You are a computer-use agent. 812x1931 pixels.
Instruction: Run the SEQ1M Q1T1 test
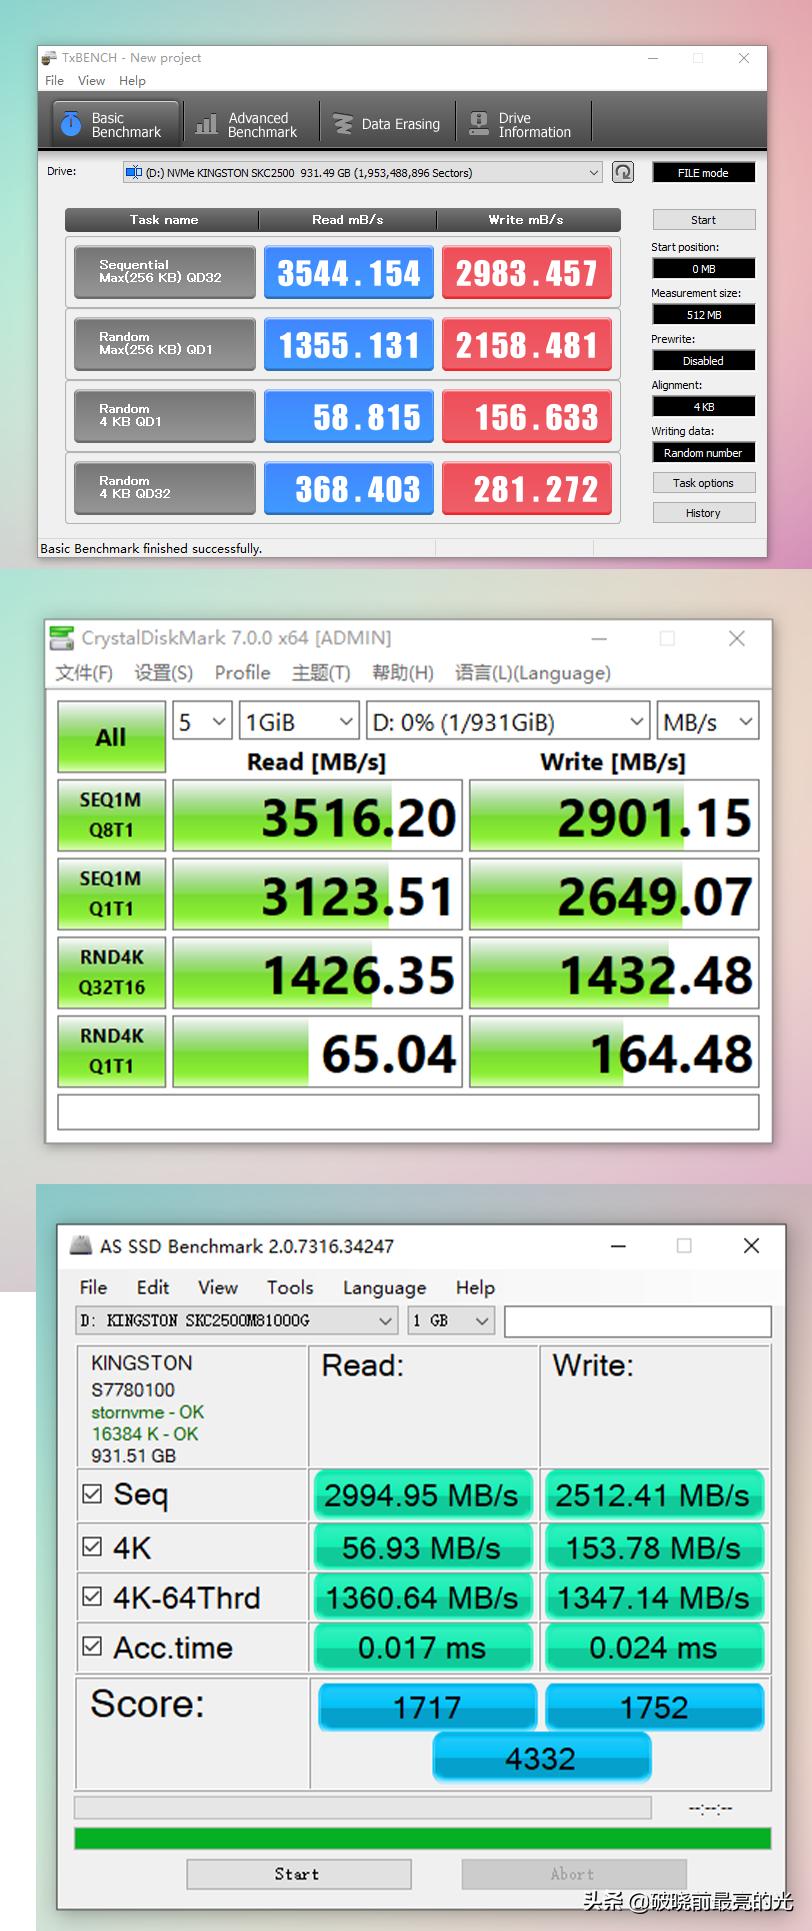[111, 894]
